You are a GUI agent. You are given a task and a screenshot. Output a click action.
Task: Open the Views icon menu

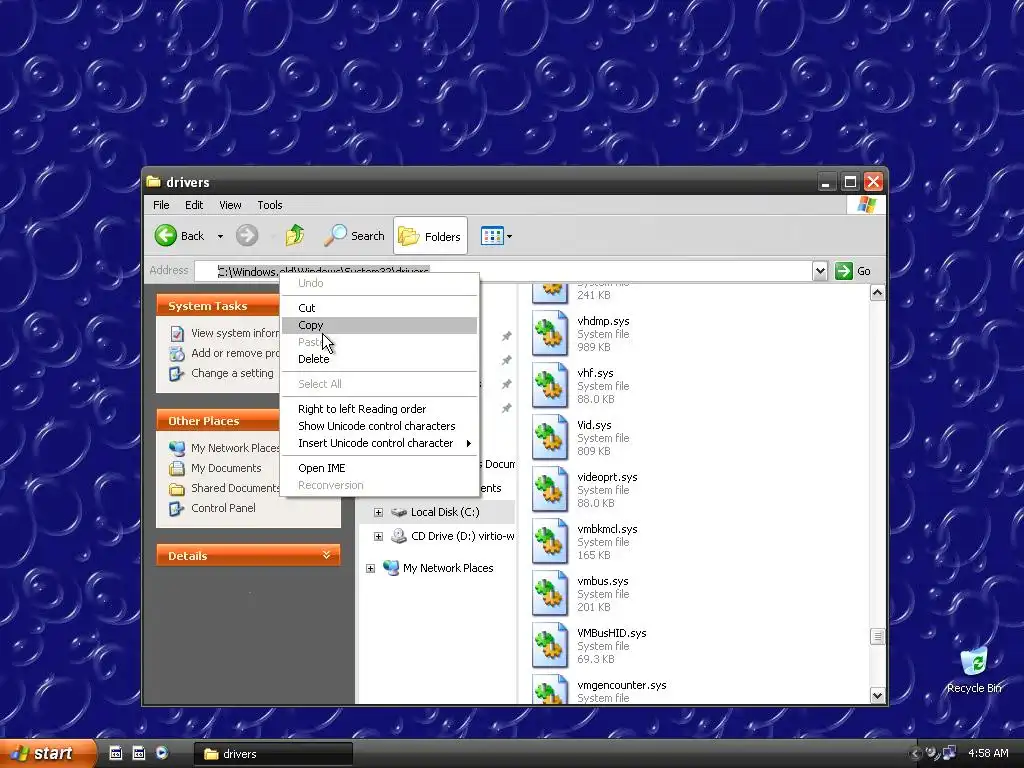(492, 236)
